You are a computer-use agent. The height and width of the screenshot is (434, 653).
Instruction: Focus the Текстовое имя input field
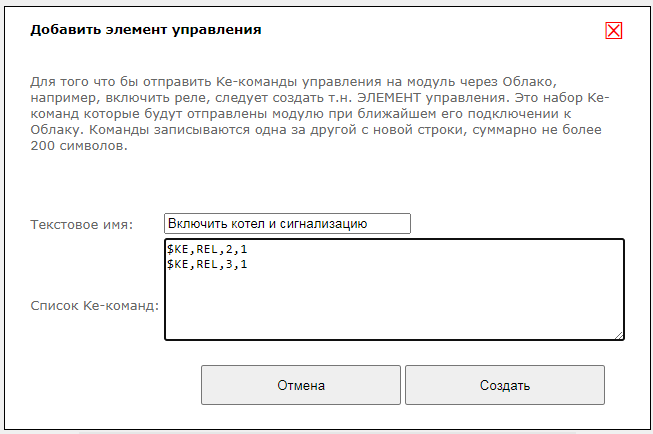click(x=288, y=224)
